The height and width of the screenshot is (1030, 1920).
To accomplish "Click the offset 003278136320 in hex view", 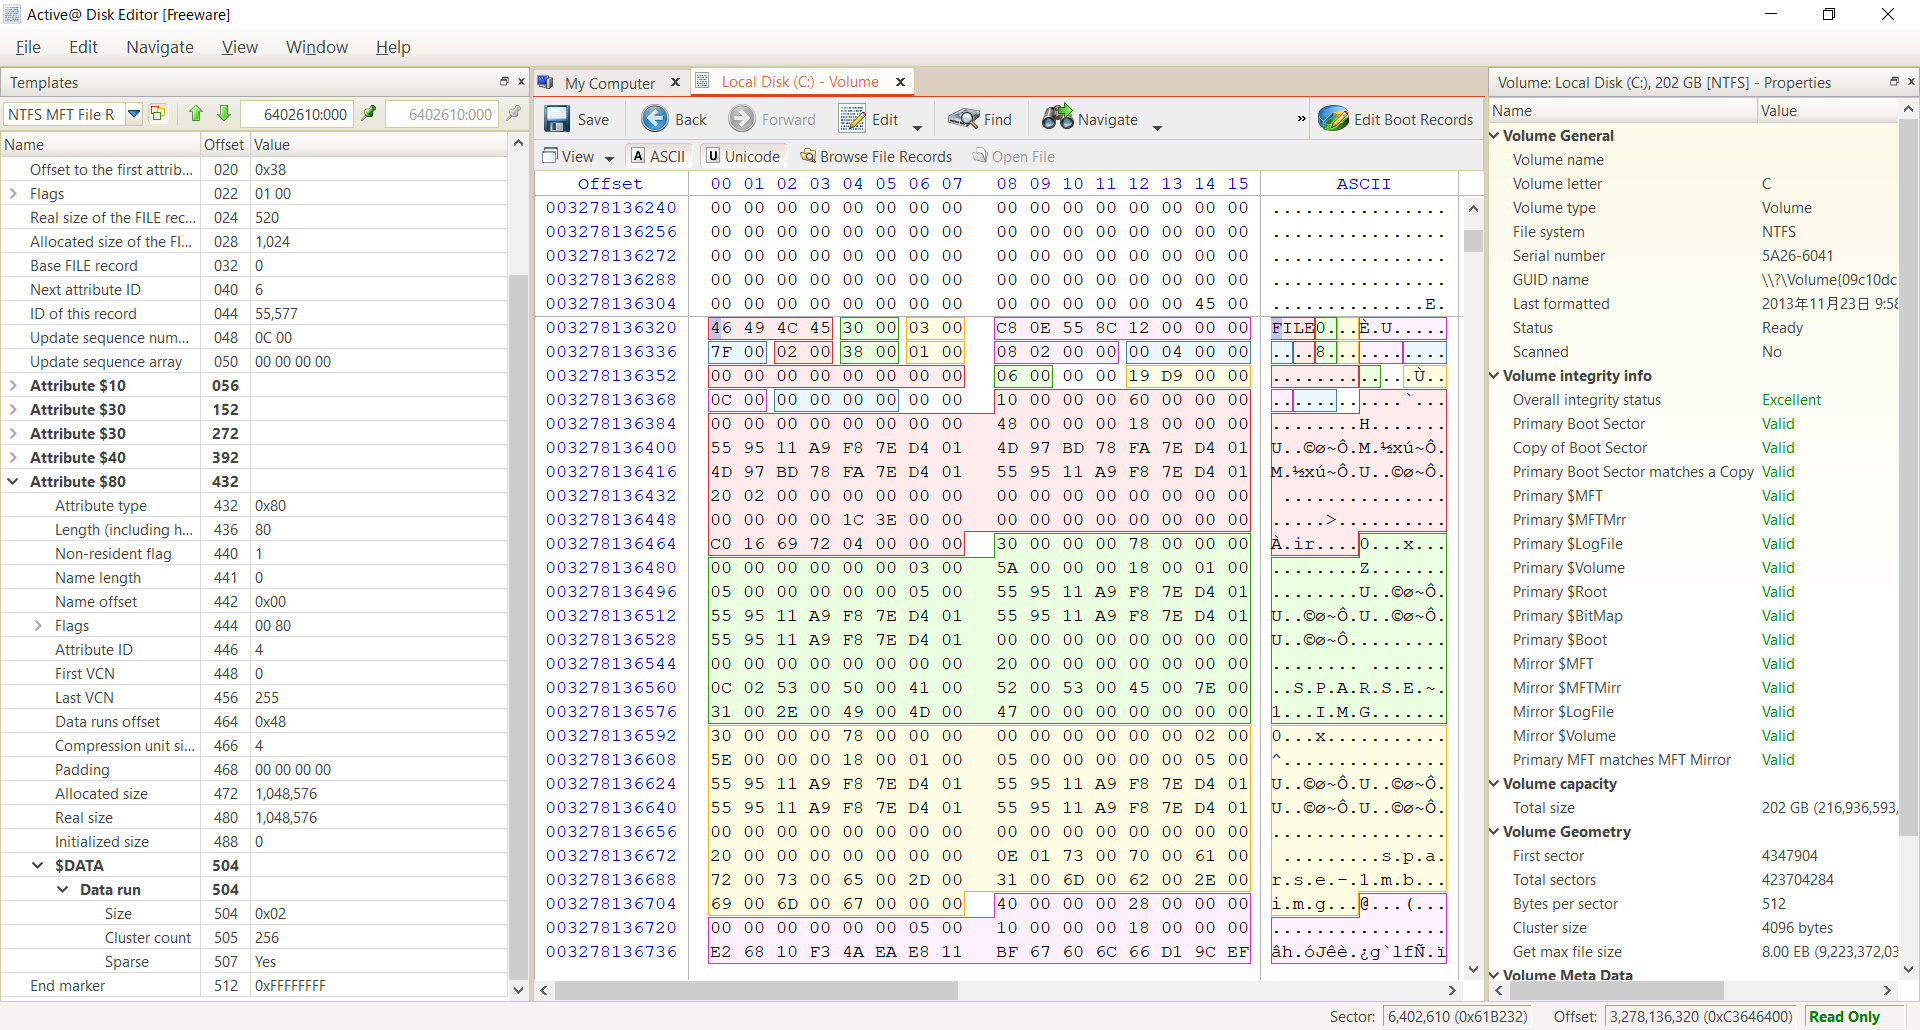I will point(611,328).
